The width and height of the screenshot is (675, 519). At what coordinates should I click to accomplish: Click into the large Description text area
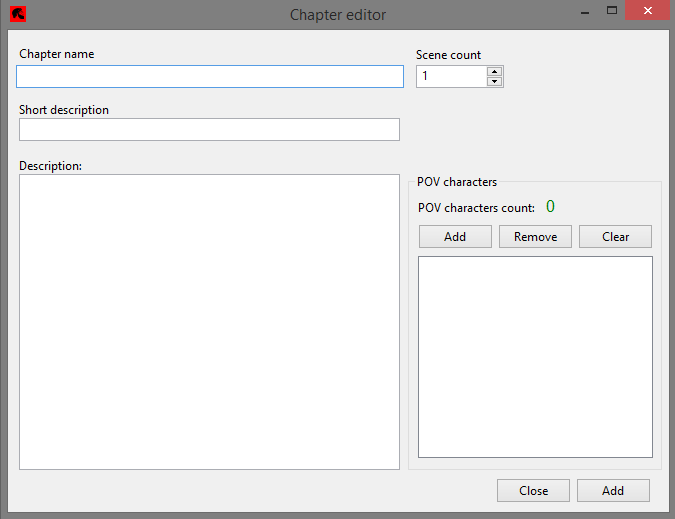pos(209,322)
